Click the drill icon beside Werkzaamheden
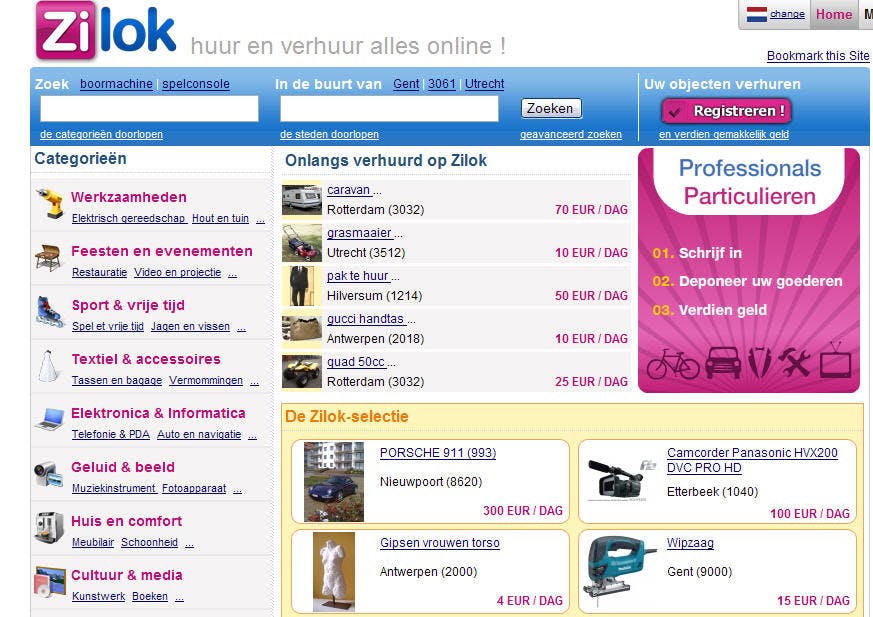Viewport: 873px width, 617px height. (x=51, y=203)
